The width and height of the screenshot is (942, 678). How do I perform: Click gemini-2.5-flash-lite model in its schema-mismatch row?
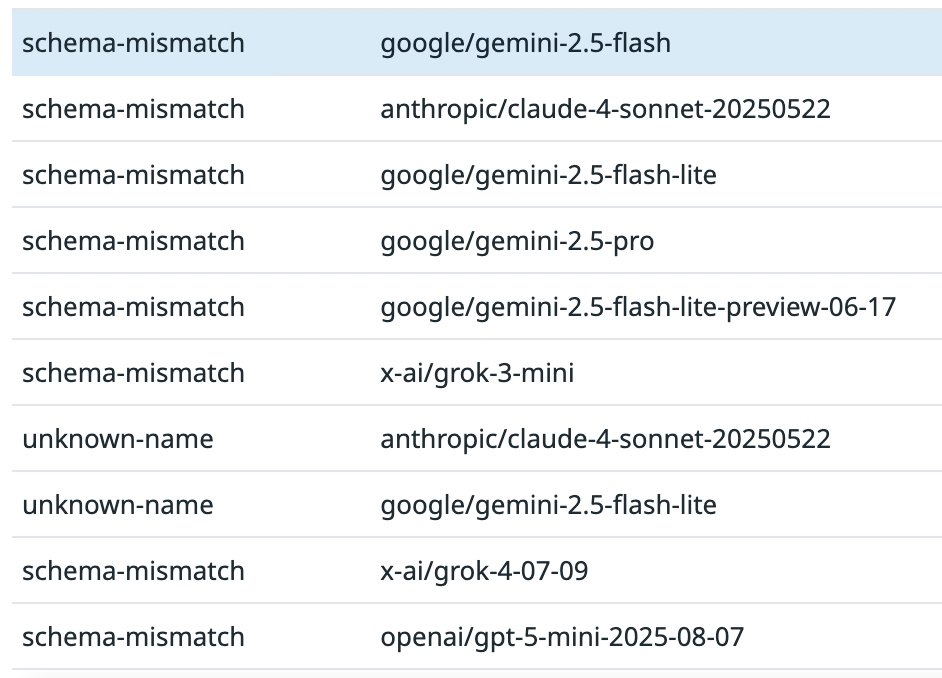(x=548, y=174)
